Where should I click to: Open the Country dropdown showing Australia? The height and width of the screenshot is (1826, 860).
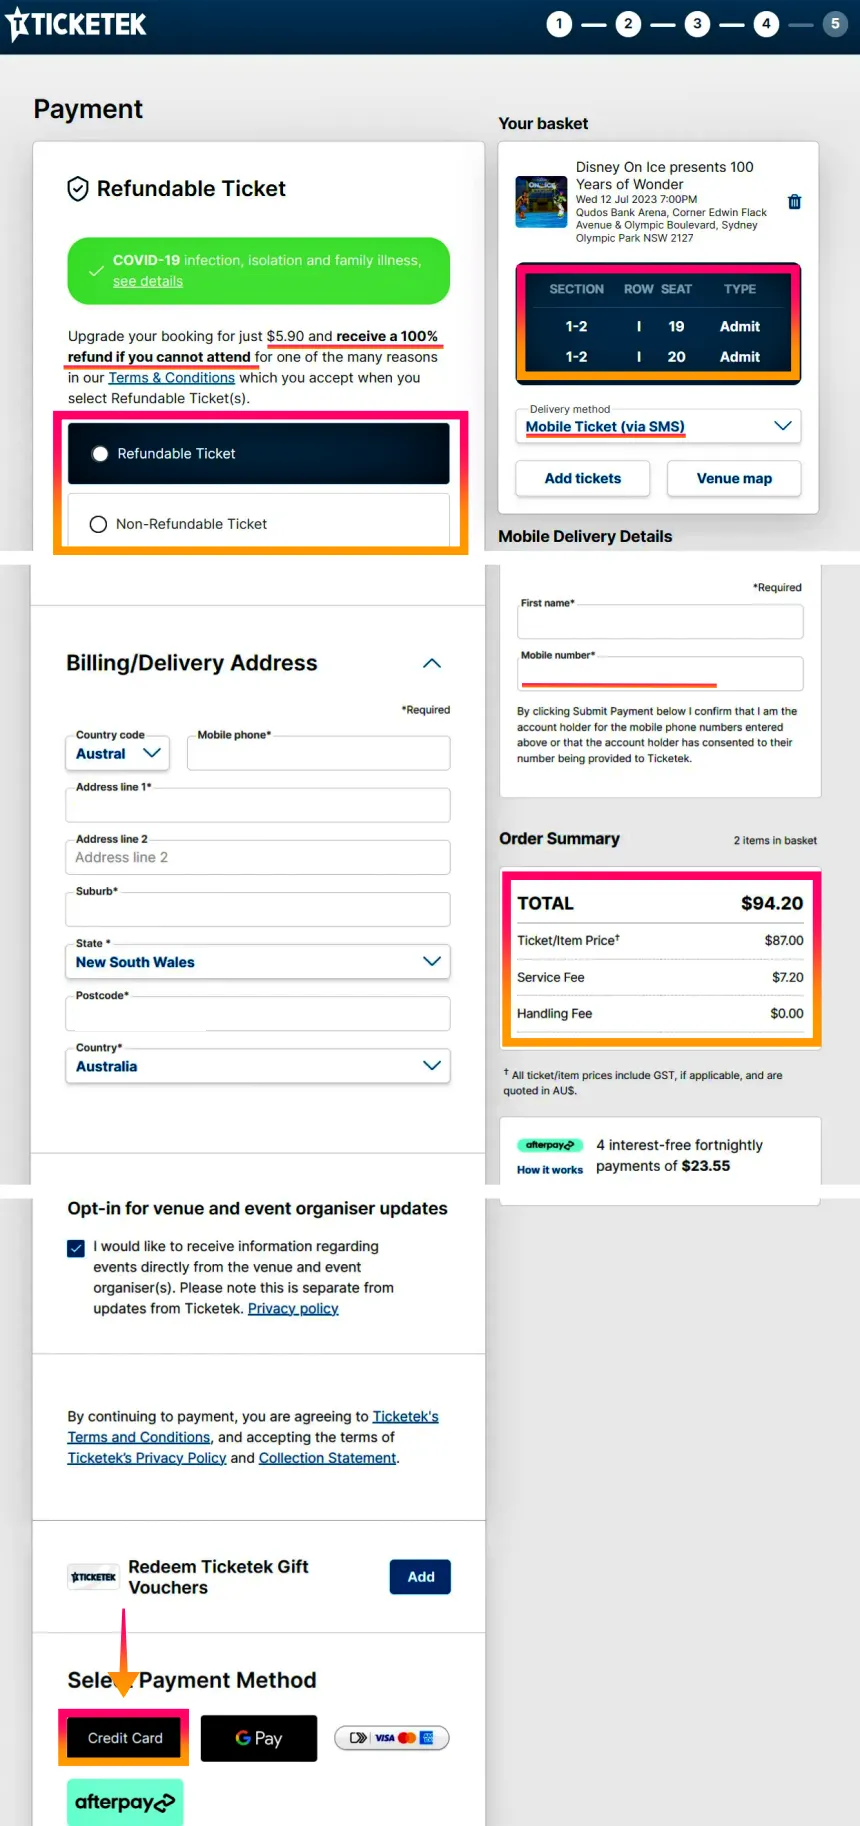click(258, 1066)
